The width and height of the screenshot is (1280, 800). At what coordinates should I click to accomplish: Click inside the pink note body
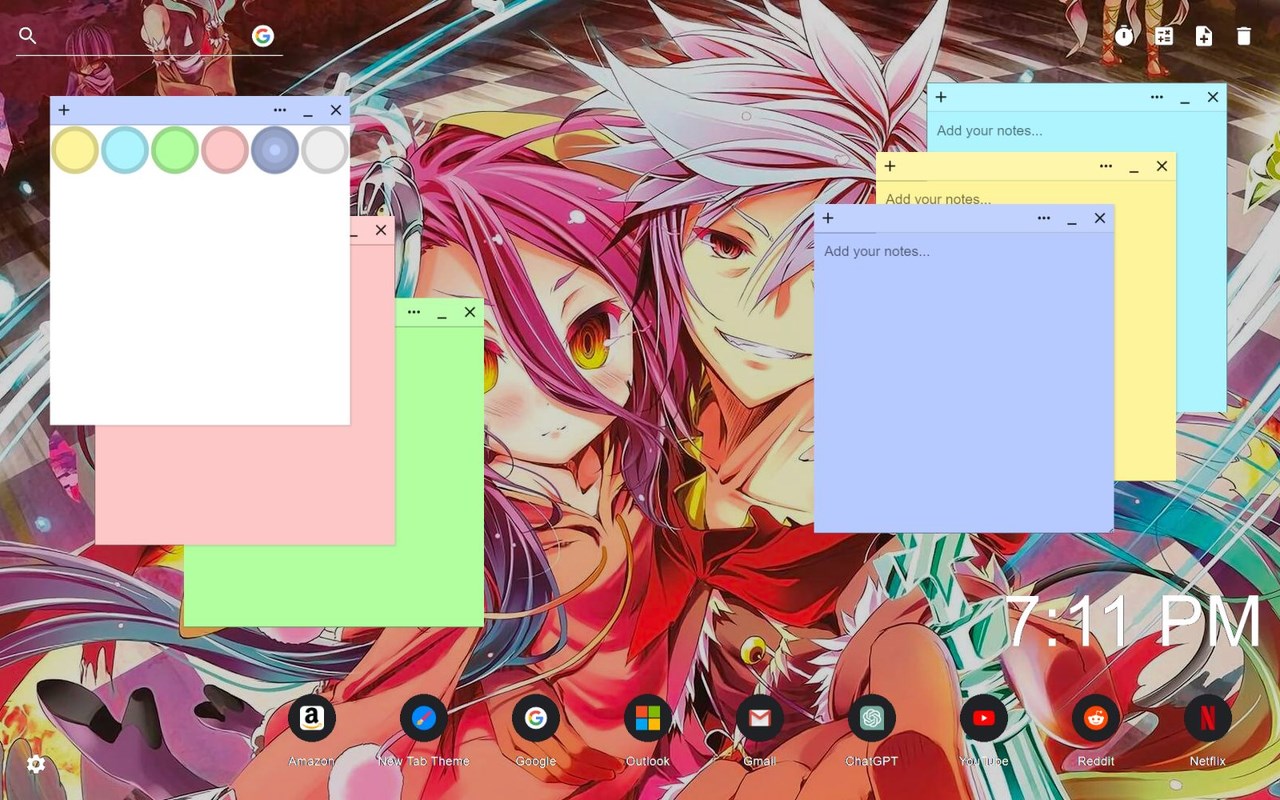coord(245,485)
